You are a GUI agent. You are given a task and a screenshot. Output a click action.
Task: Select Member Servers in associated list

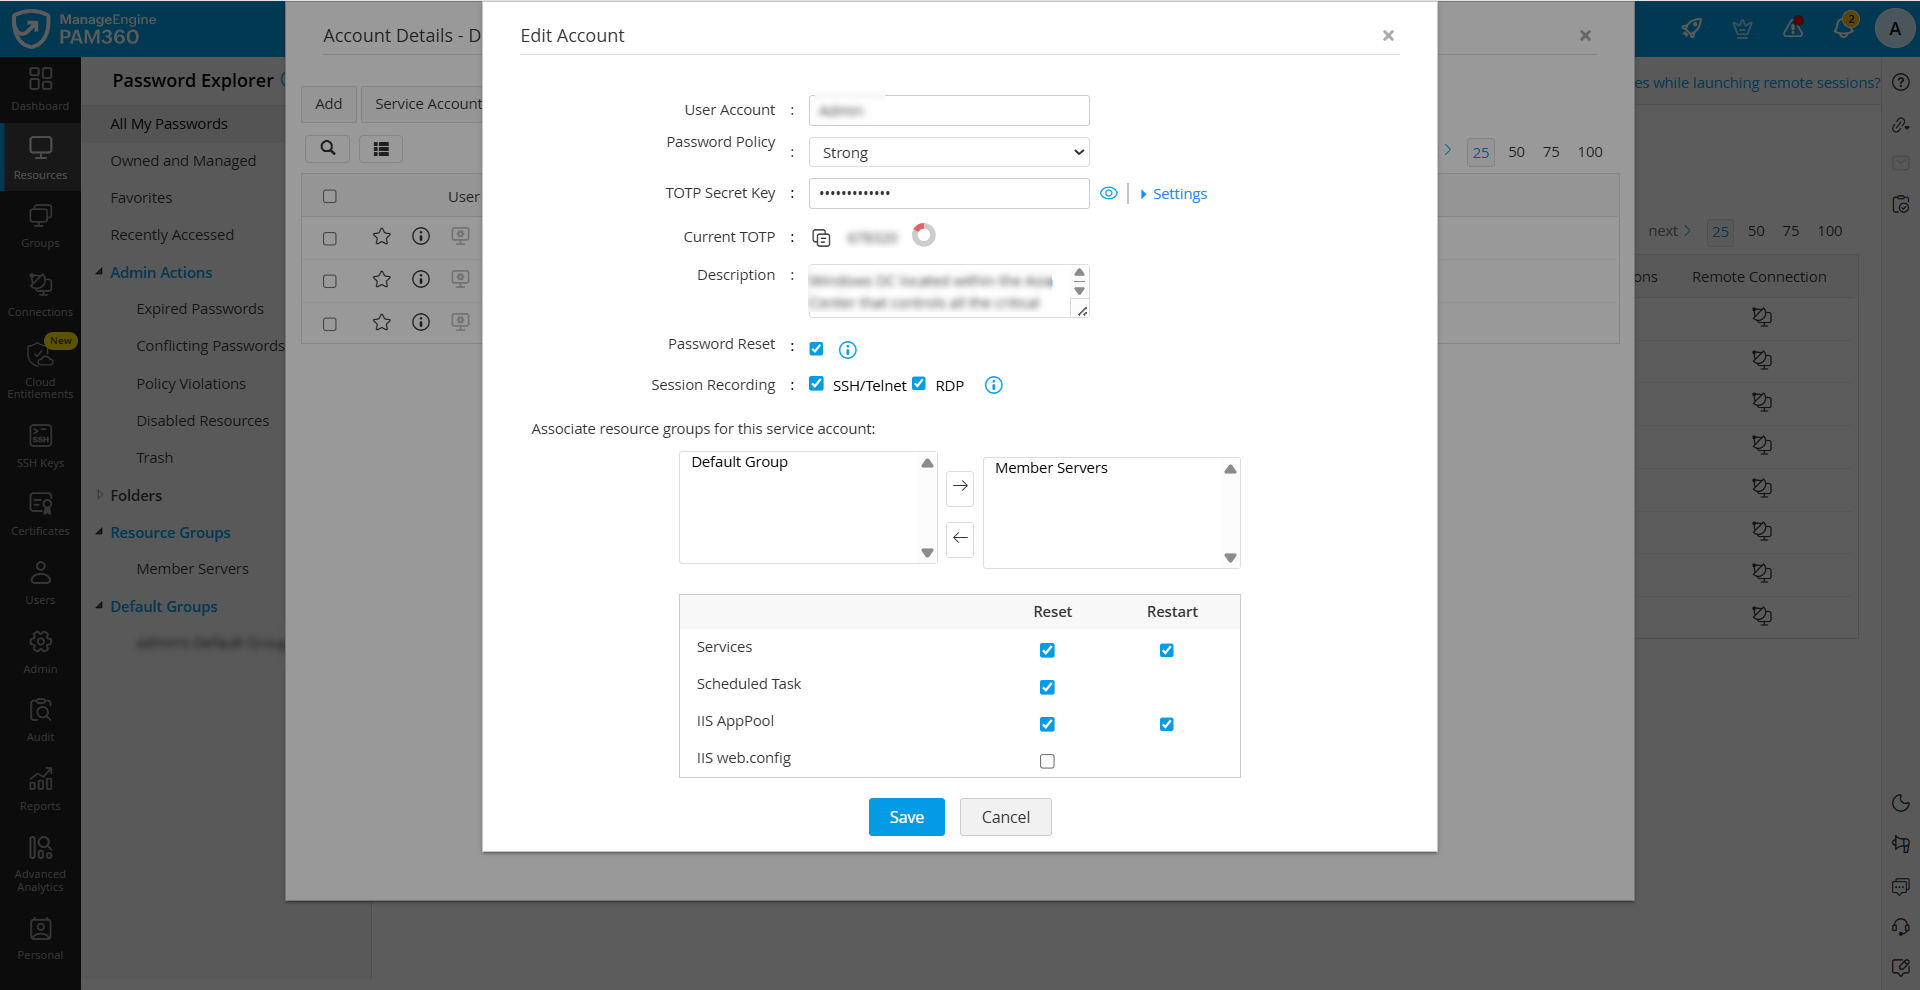pyautogui.click(x=1051, y=468)
